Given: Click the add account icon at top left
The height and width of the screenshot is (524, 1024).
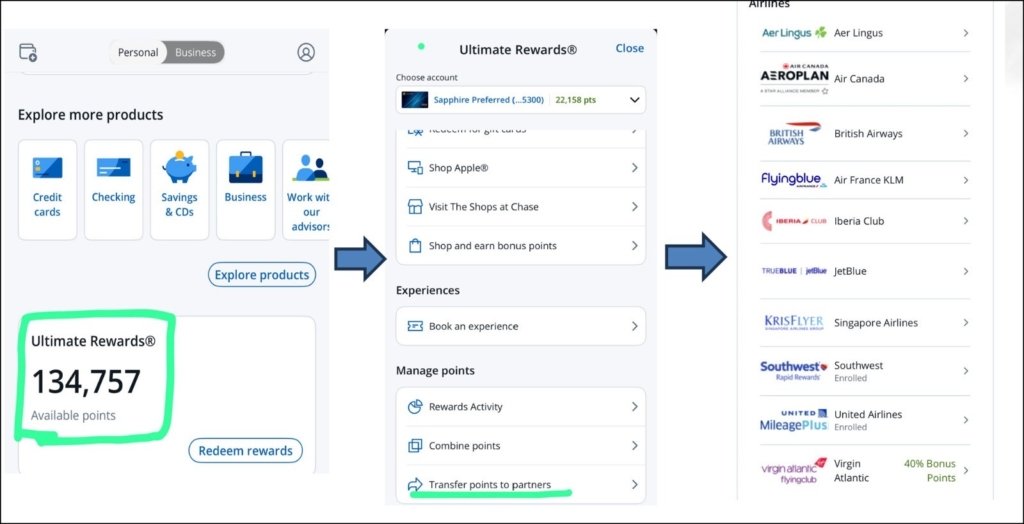Looking at the screenshot, I should pos(28,52).
